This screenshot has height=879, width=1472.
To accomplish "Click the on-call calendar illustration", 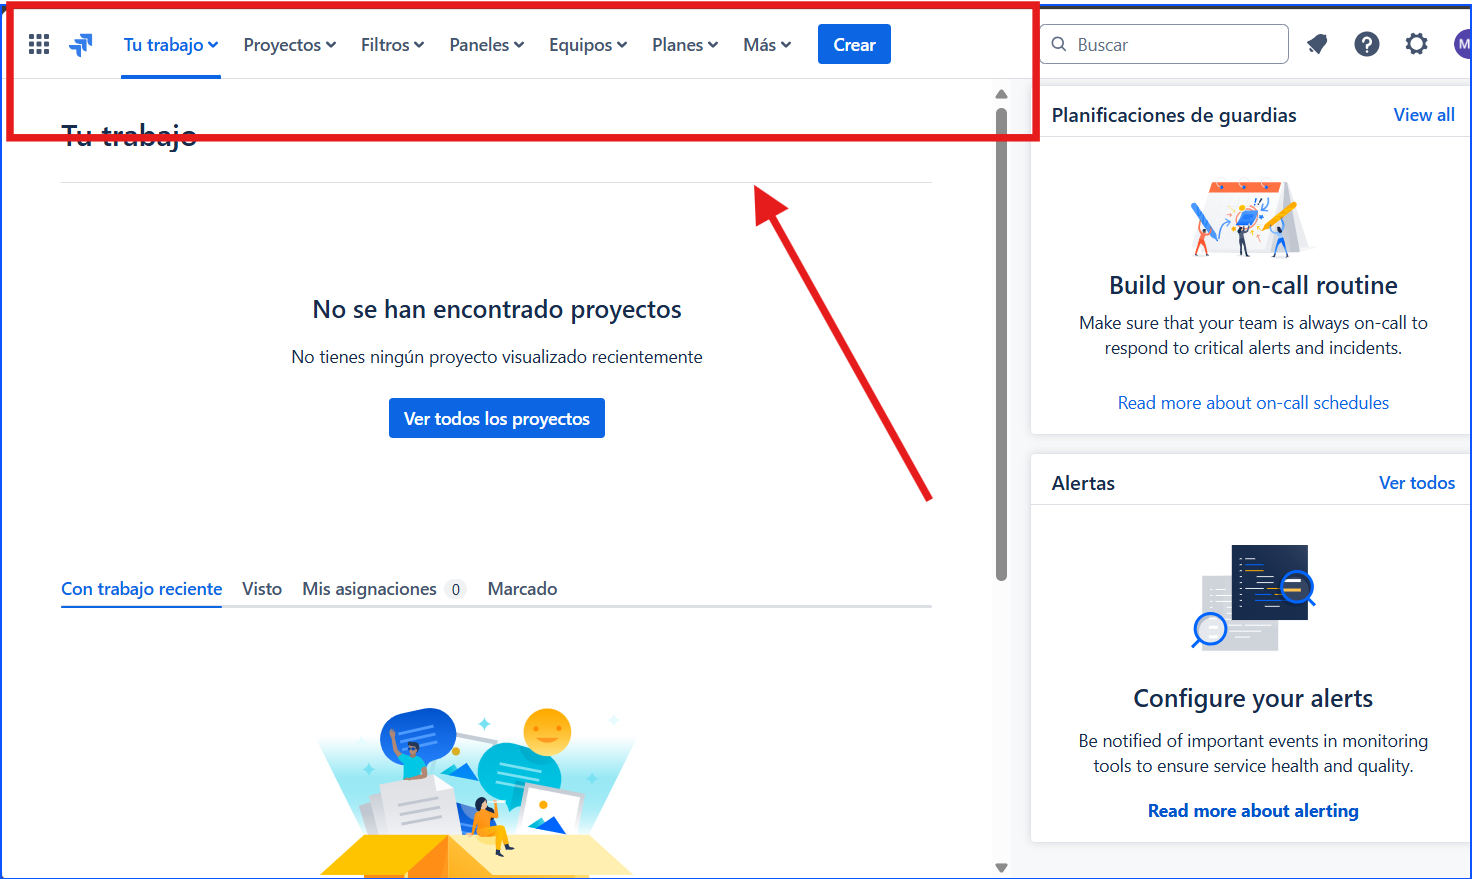I will (1253, 218).
